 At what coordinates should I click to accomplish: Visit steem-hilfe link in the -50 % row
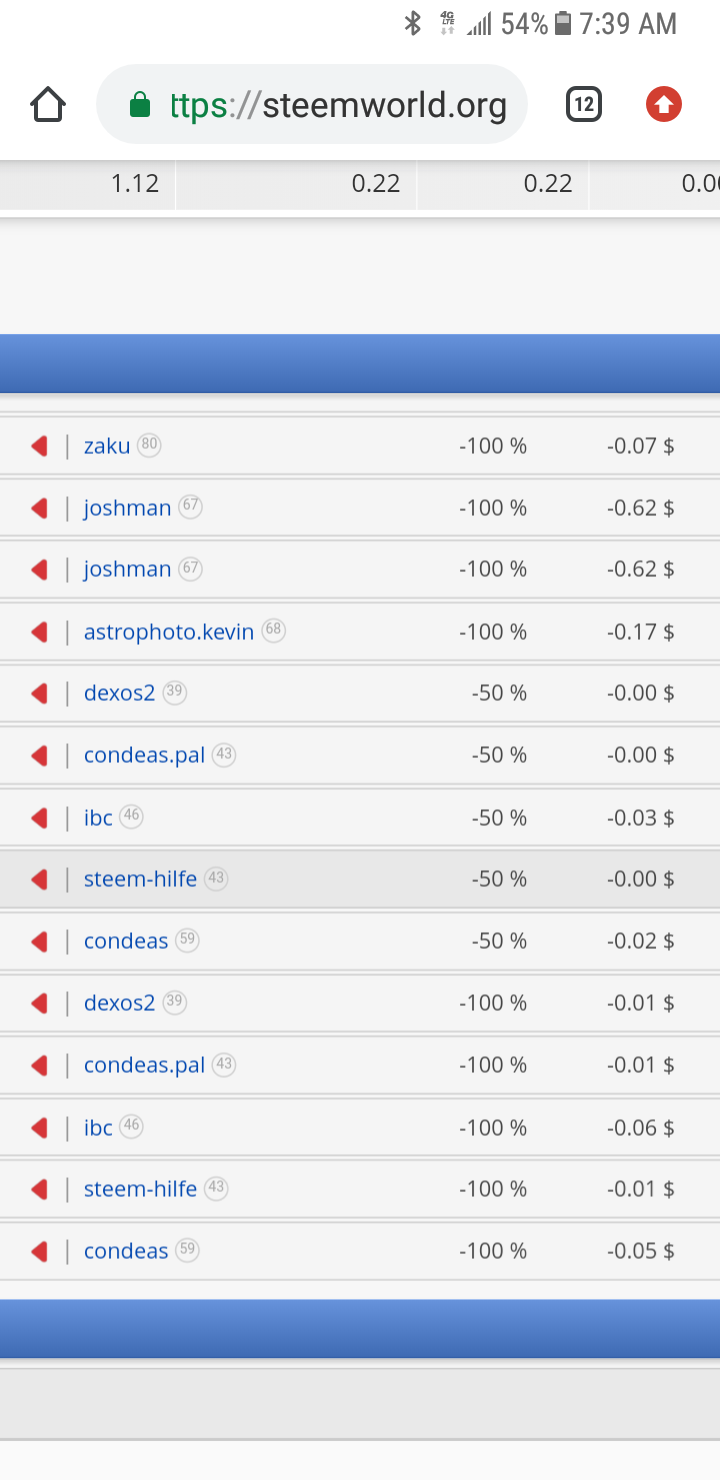point(140,879)
